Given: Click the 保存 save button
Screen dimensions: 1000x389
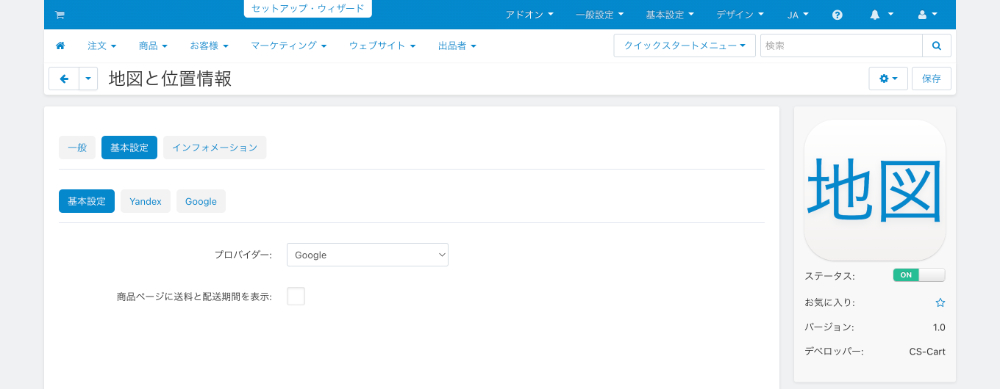Looking at the screenshot, I should (931, 79).
